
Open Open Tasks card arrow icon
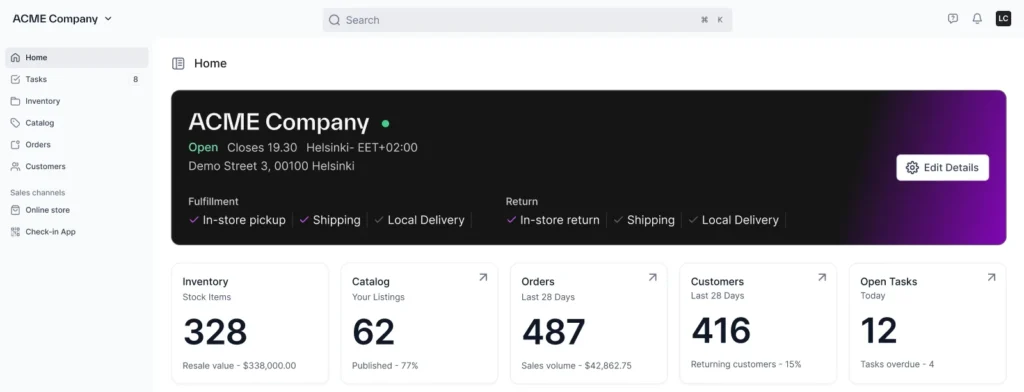[991, 278]
